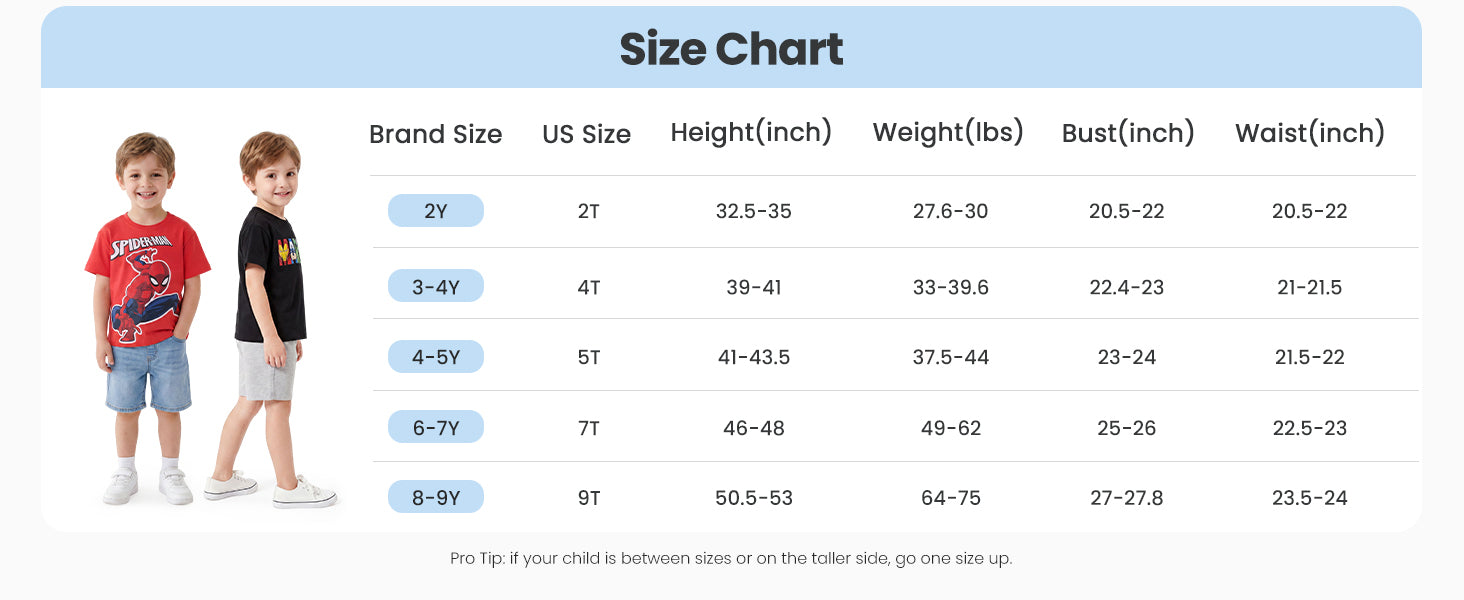Select the 9T US size cell

[x=589, y=497]
